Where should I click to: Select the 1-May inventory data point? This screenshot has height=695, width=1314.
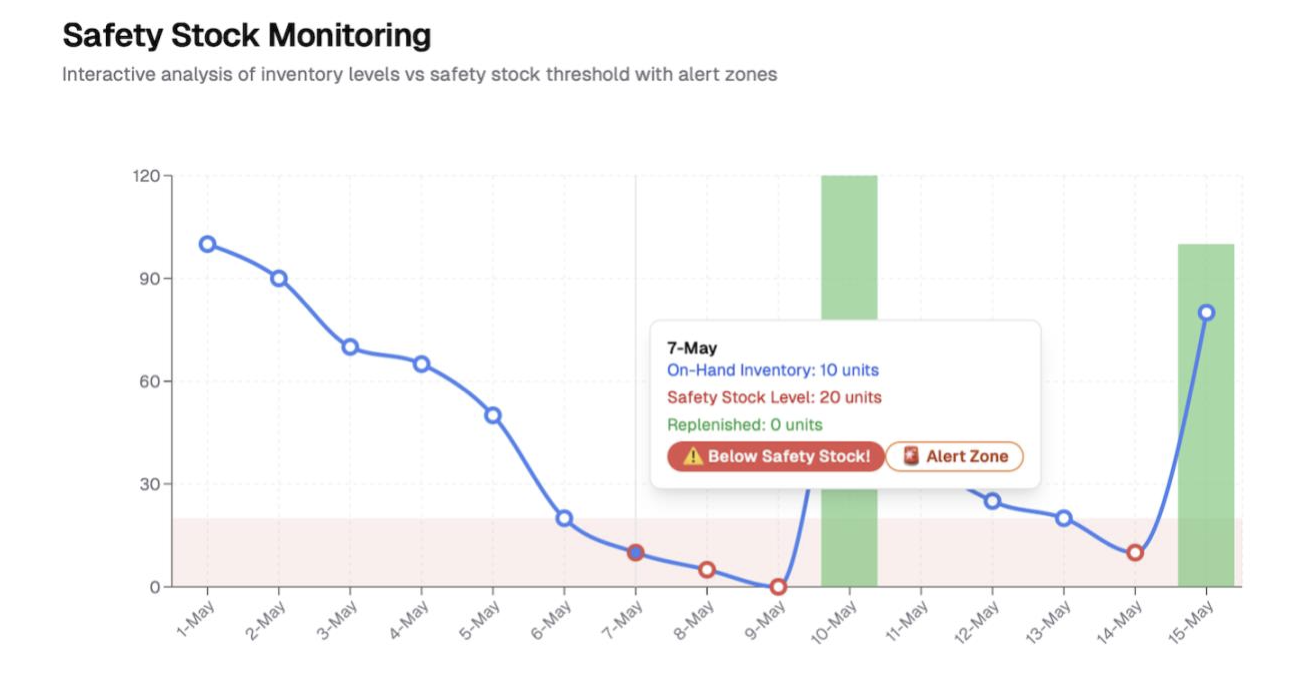click(x=207, y=244)
